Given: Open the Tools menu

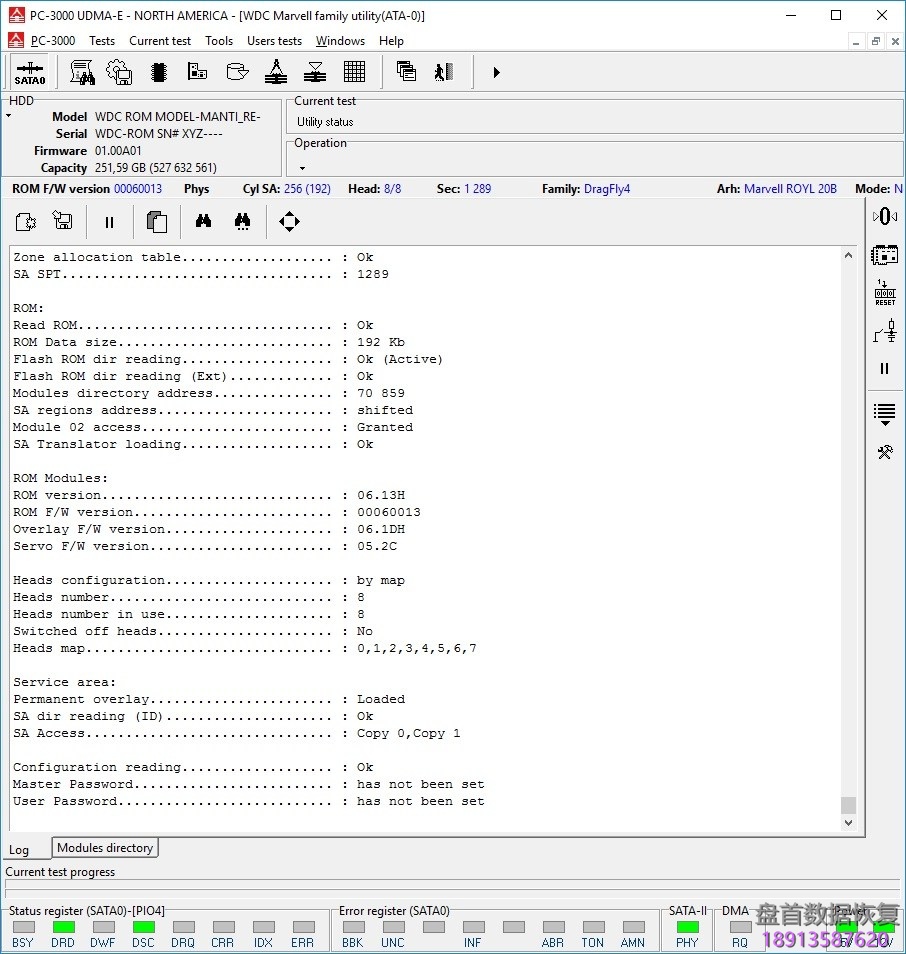Looking at the screenshot, I should [219, 41].
